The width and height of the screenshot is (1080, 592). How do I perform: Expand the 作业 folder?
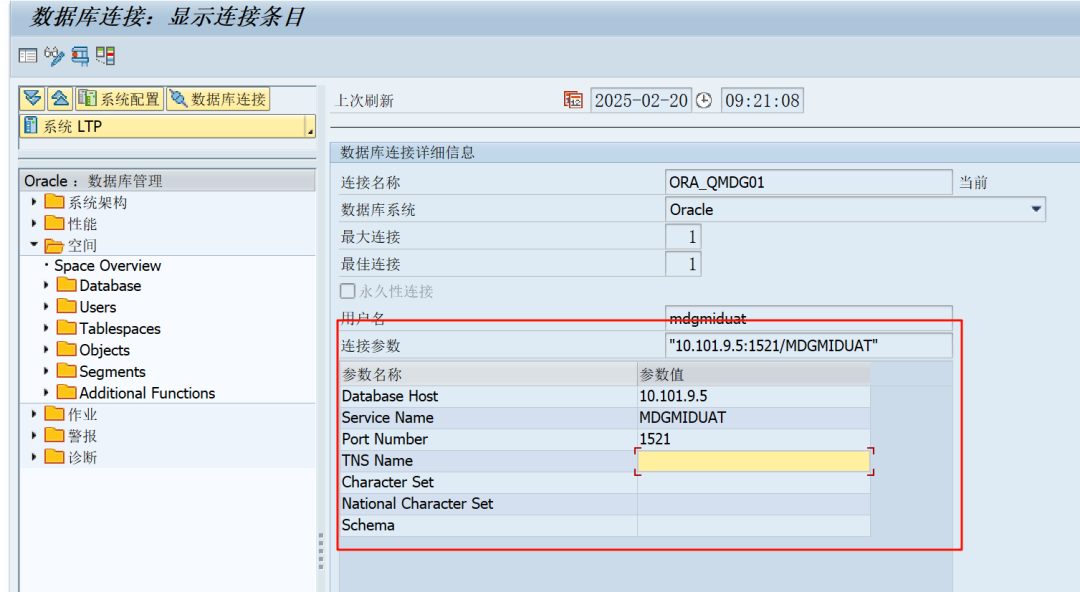[34, 414]
